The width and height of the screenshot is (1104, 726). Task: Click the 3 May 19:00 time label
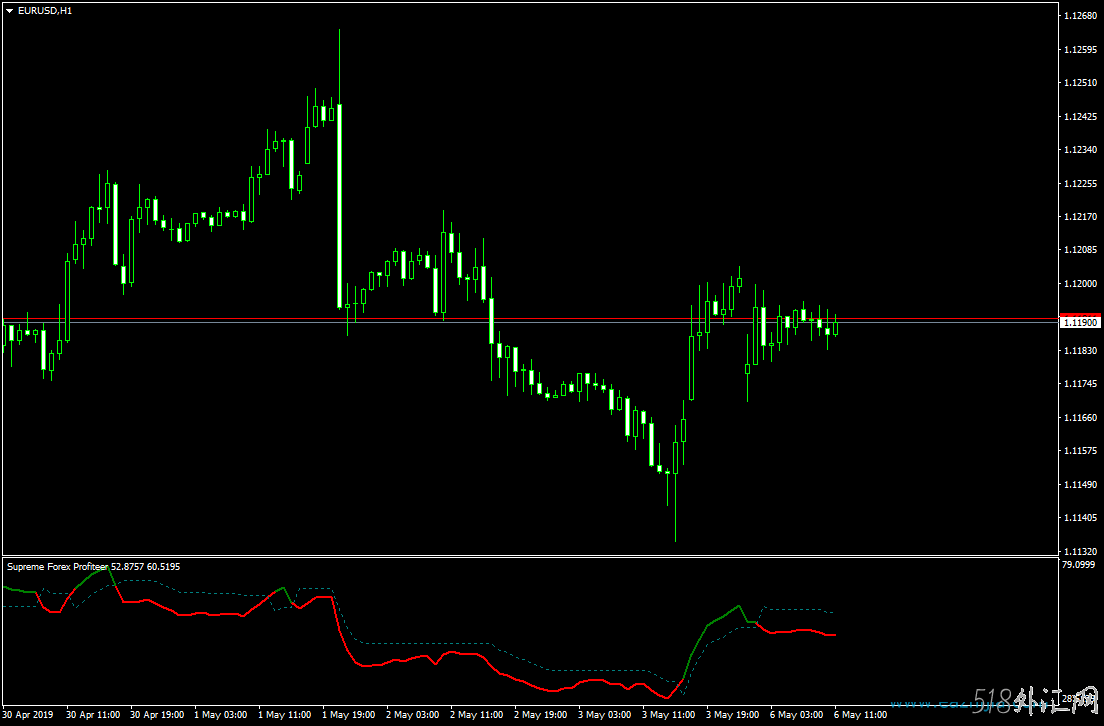[734, 715]
